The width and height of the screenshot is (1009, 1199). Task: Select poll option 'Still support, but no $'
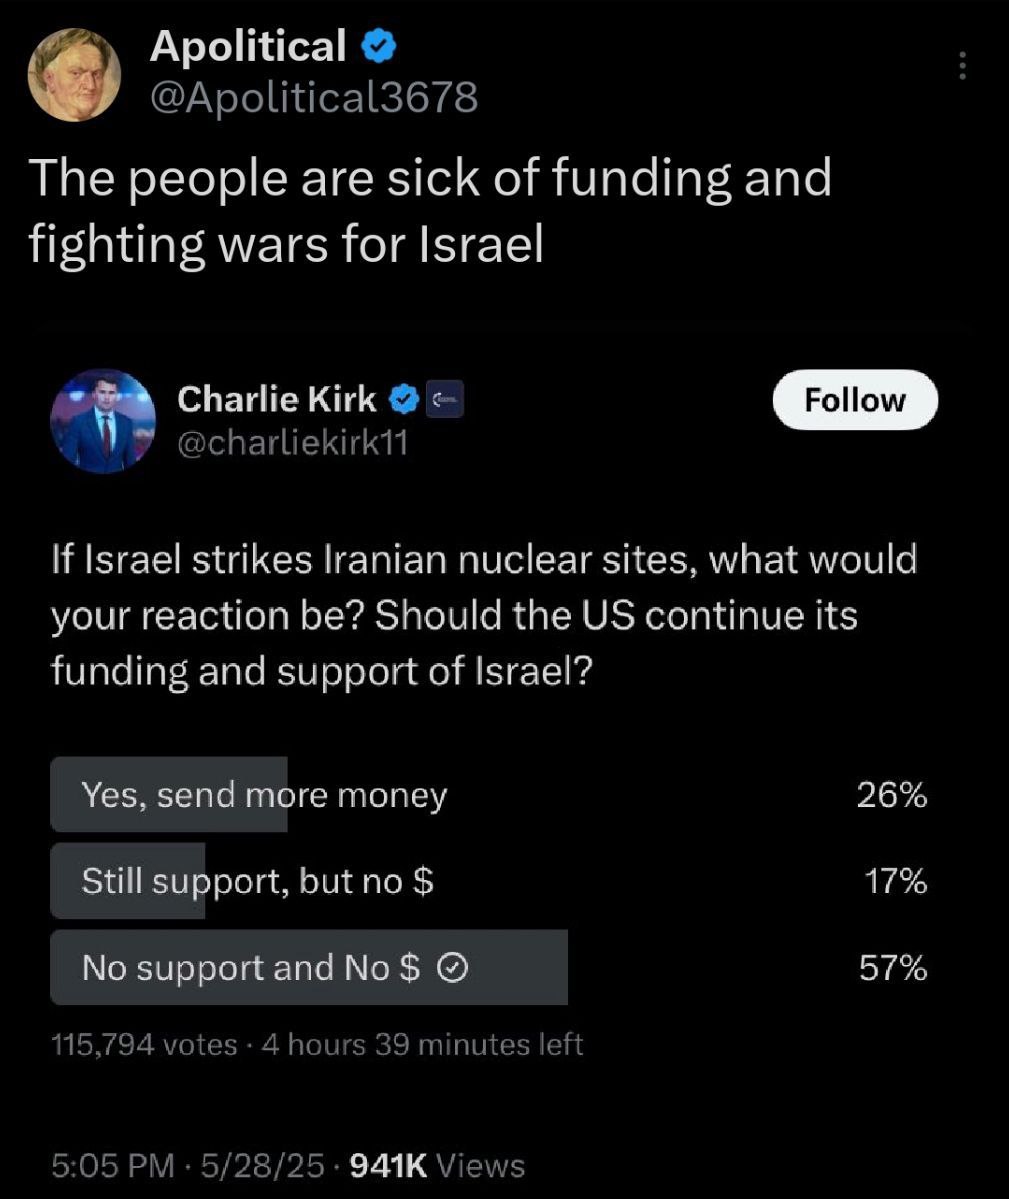(x=489, y=881)
